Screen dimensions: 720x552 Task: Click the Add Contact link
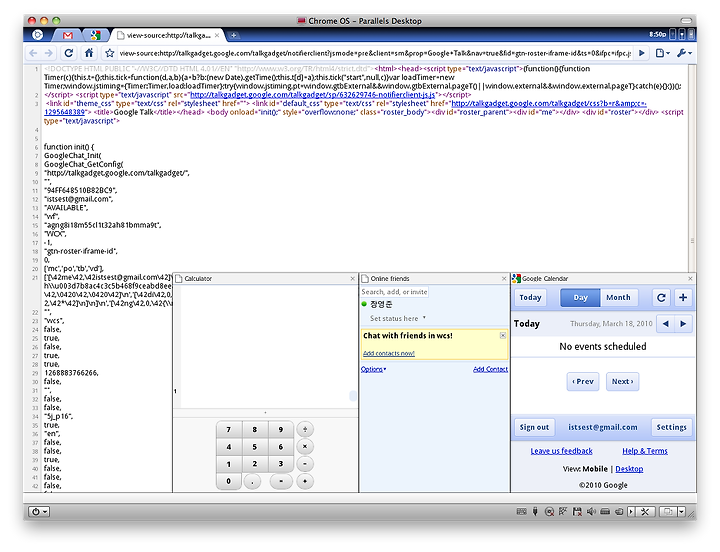490,369
